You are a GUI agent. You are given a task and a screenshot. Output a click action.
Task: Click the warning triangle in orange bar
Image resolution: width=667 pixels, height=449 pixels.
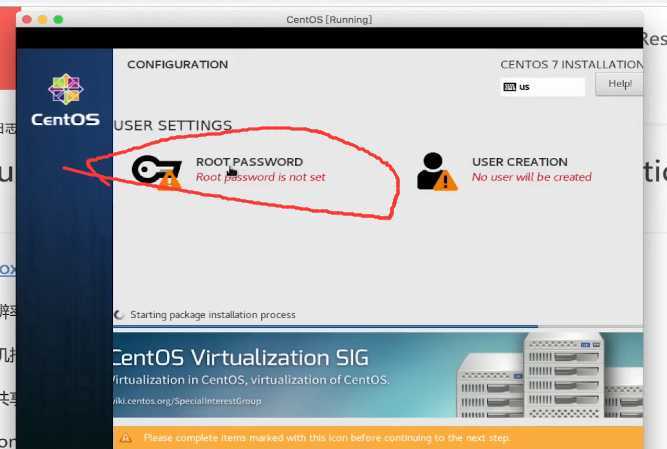pyautogui.click(x=126, y=438)
